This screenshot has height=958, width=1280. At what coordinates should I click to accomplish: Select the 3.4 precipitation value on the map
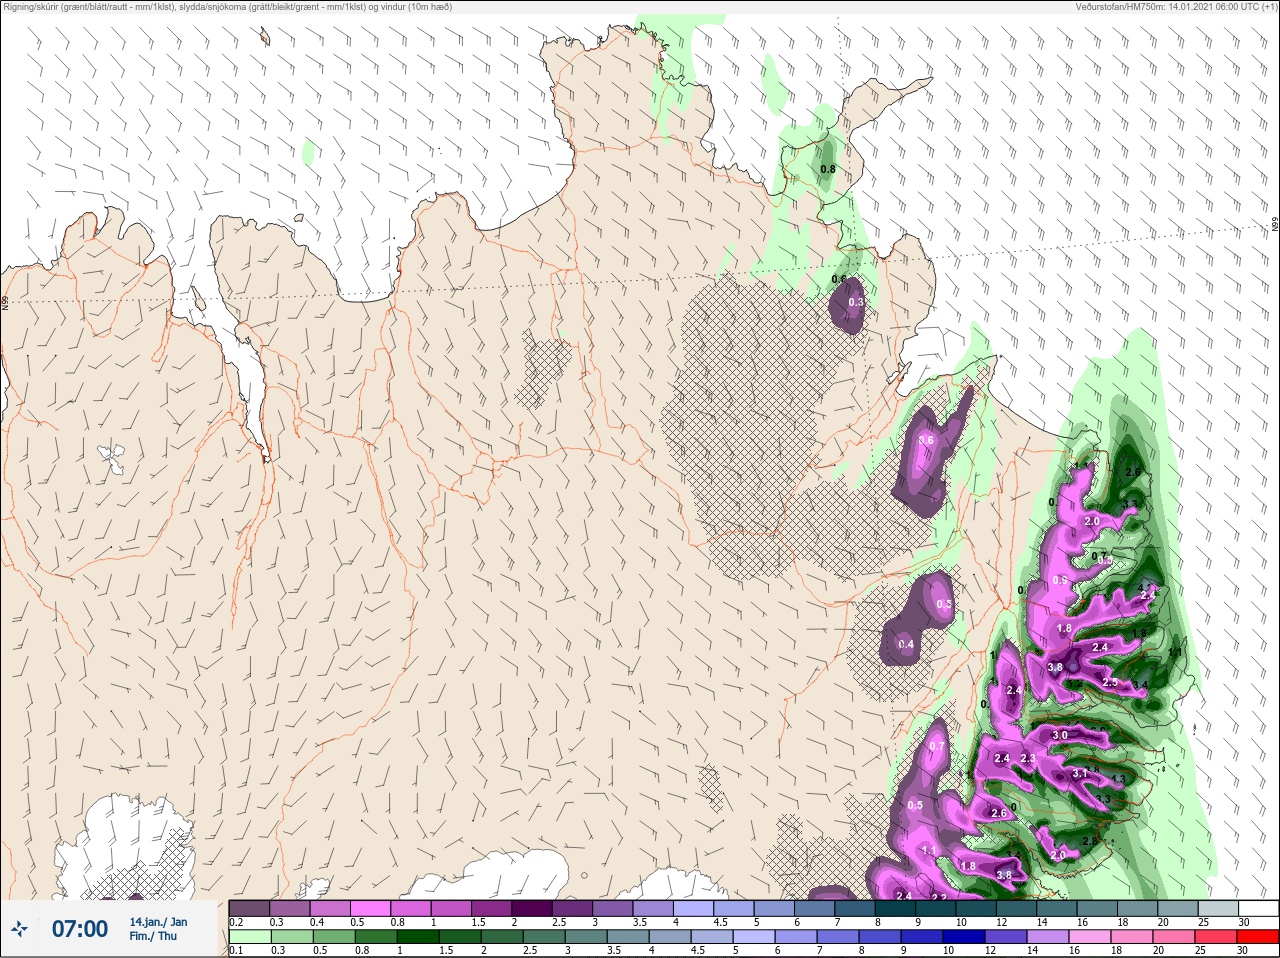pos(1141,686)
